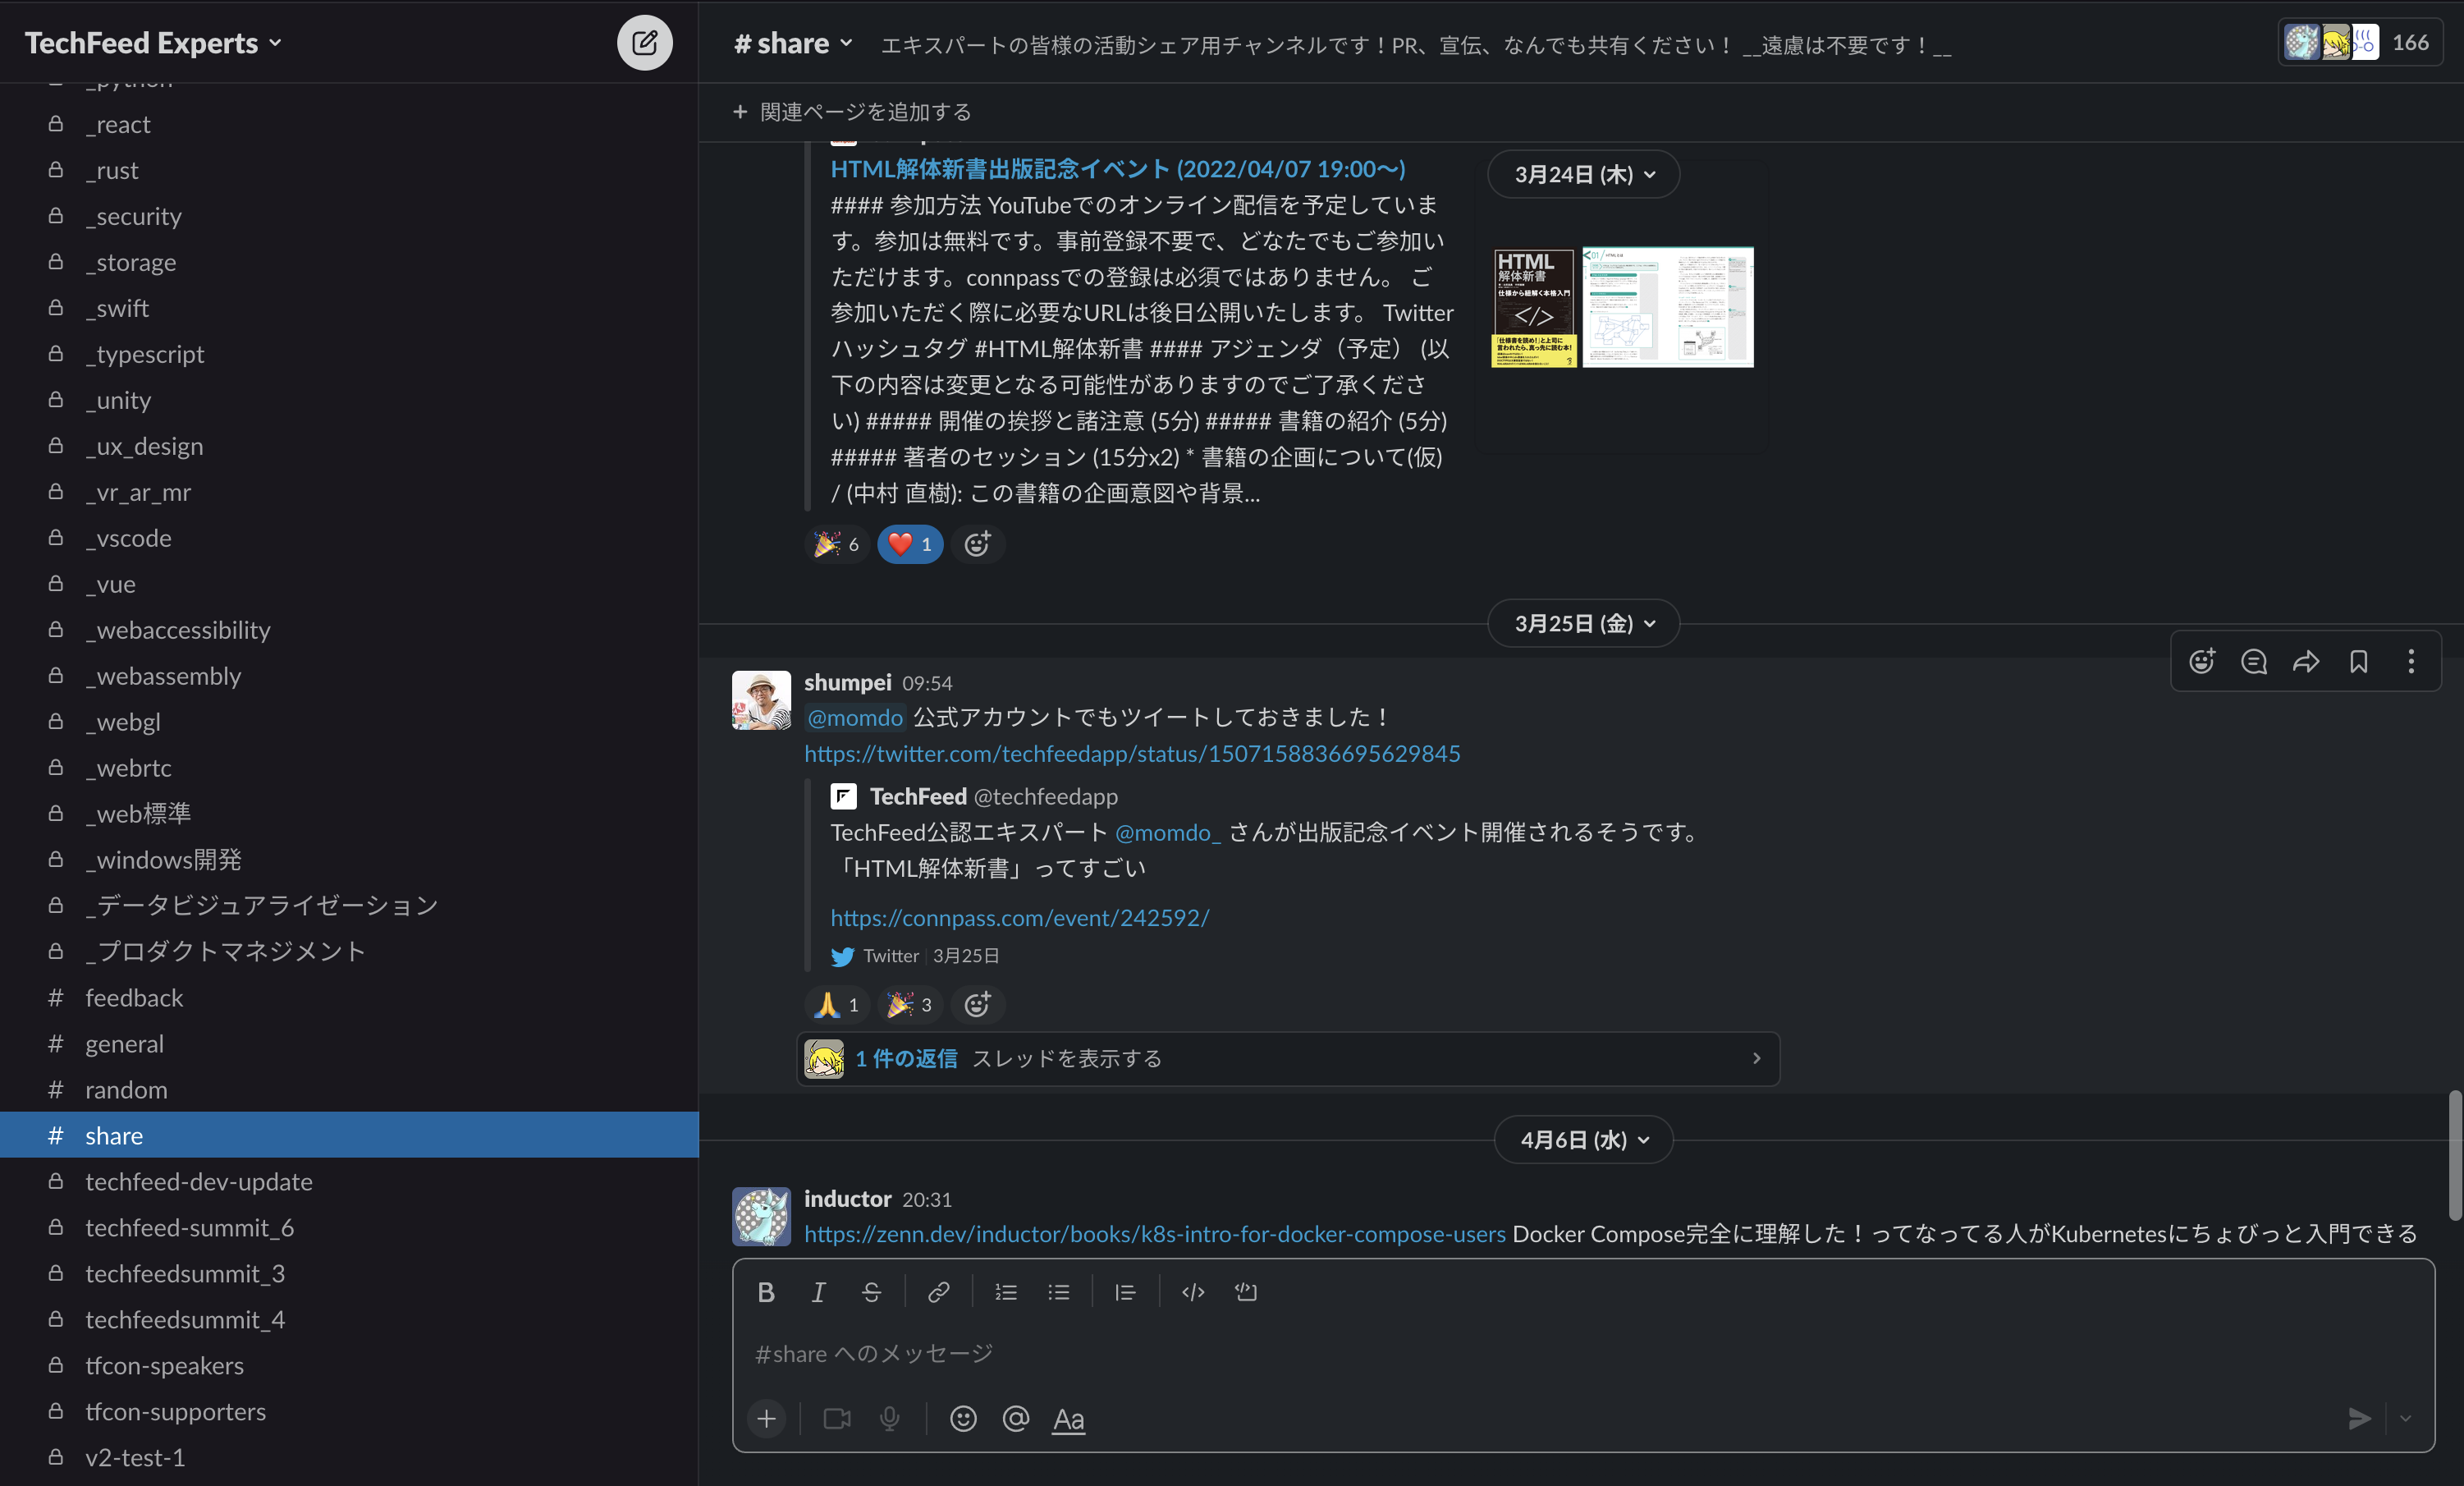Viewport: 2464px width, 1486px height.
Task: Insert a code block in the composer
Action: click(1245, 1292)
